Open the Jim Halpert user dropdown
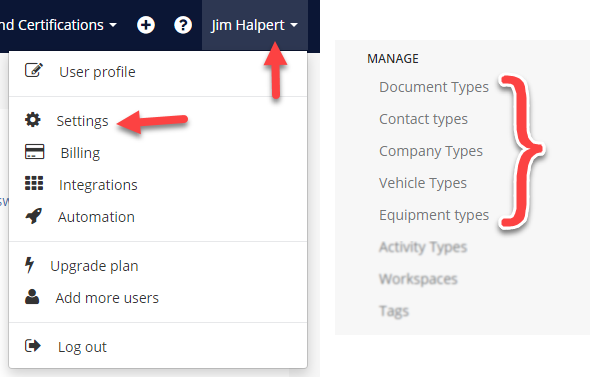590x377 pixels. click(255, 25)
